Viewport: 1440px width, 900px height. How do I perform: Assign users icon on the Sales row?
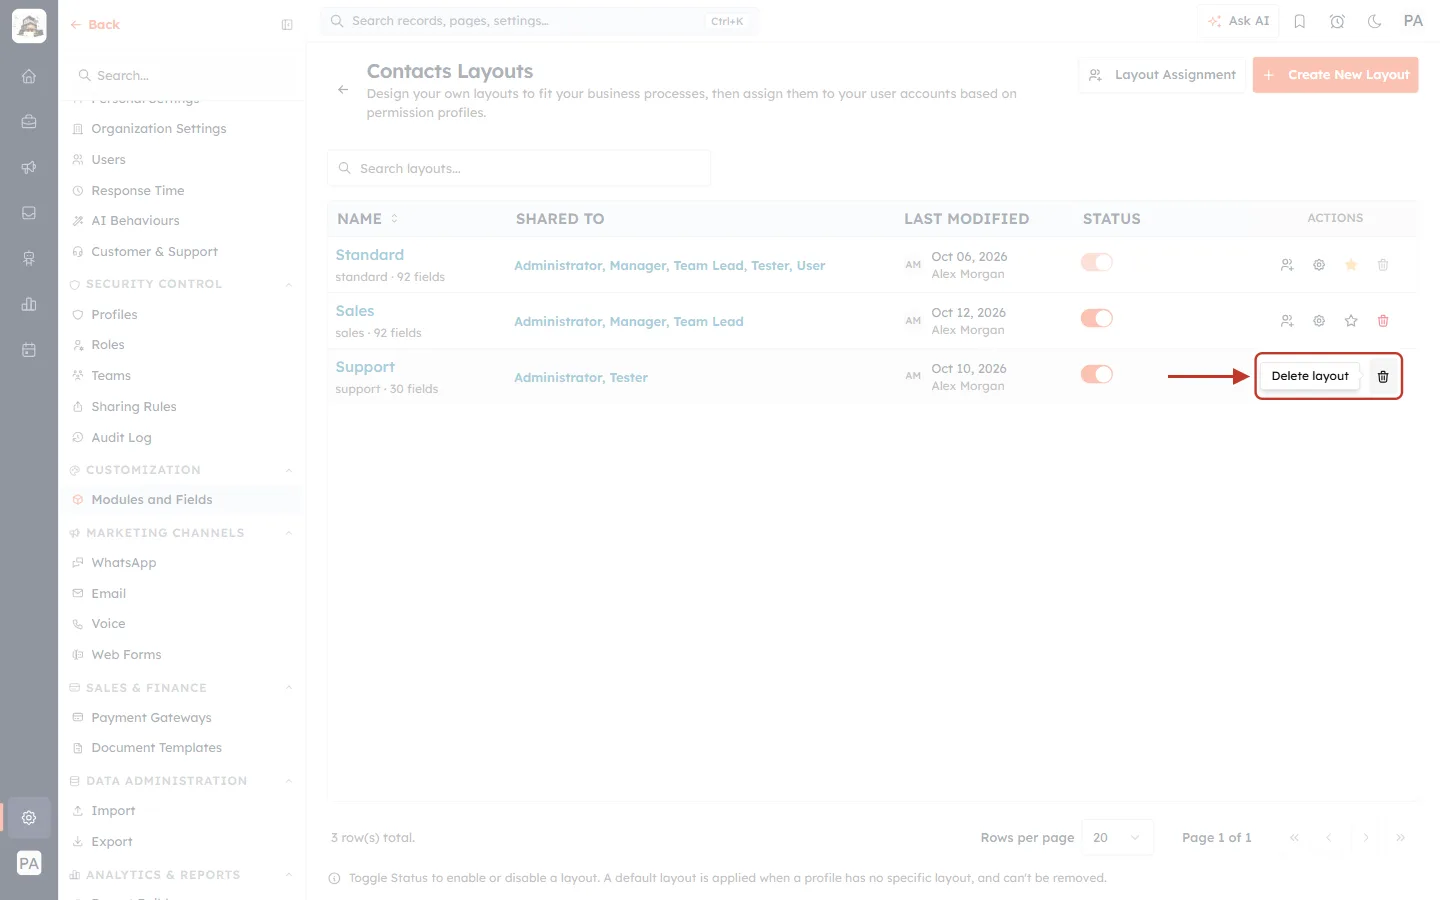coord(1287,321)
